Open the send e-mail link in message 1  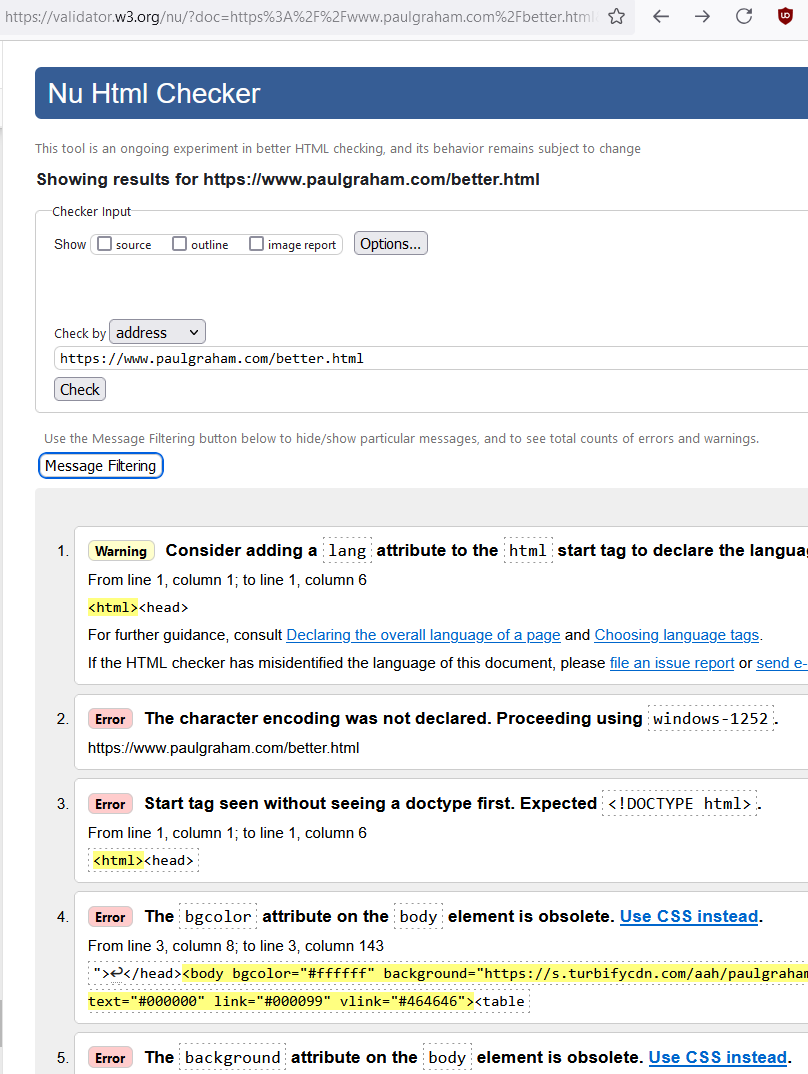[x=782, y=663]
